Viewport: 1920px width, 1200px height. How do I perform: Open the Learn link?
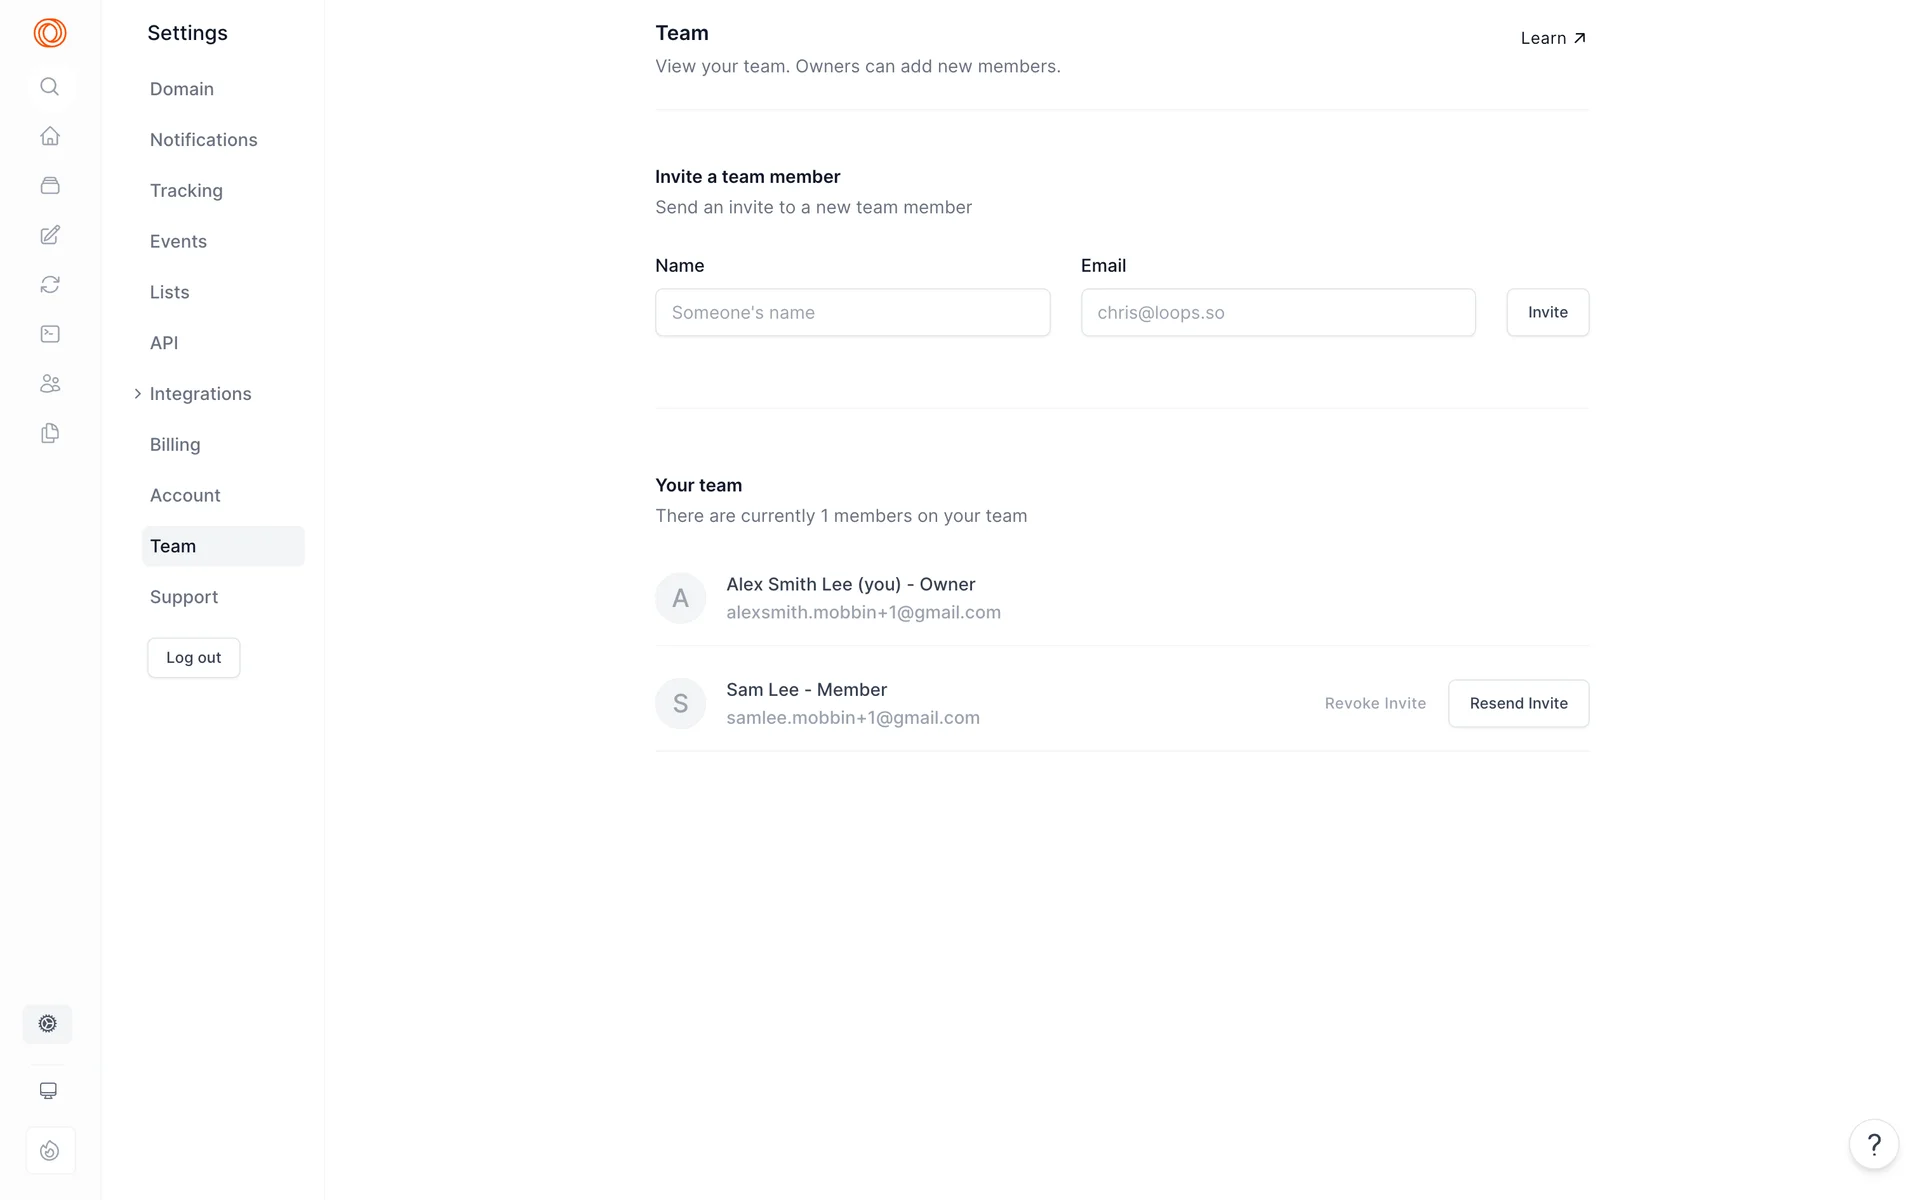[x=1553, y=38]
